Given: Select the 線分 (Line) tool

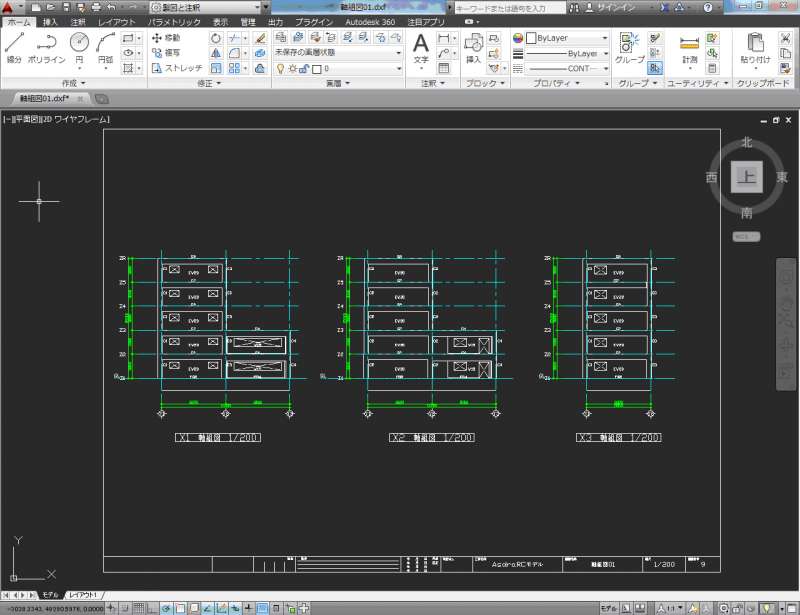Looking at the screenshot, I should (x=14, y=46).
